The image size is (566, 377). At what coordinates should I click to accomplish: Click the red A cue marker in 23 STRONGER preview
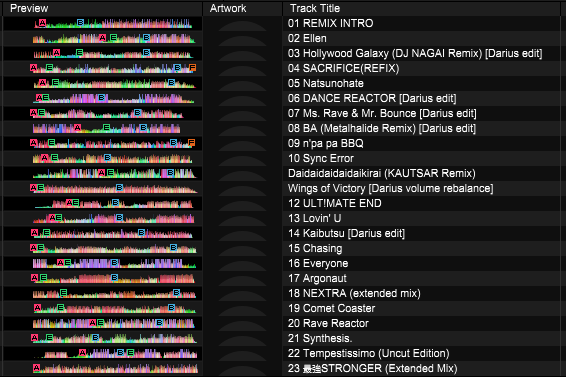[36, 368]
